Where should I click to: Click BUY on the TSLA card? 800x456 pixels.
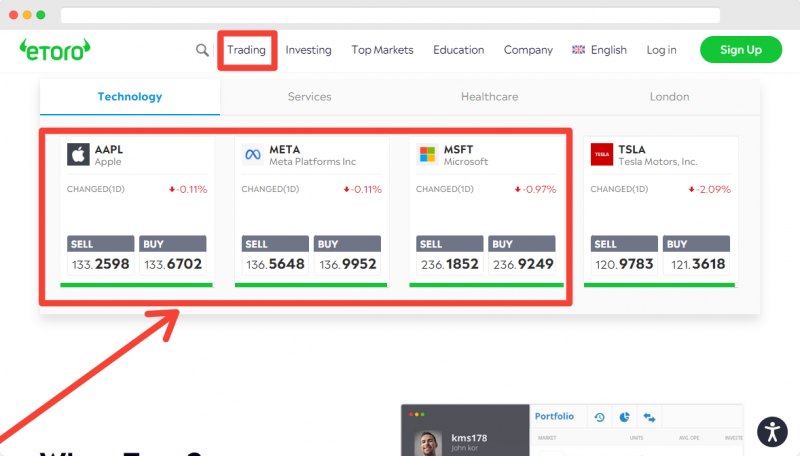(696, 255)
